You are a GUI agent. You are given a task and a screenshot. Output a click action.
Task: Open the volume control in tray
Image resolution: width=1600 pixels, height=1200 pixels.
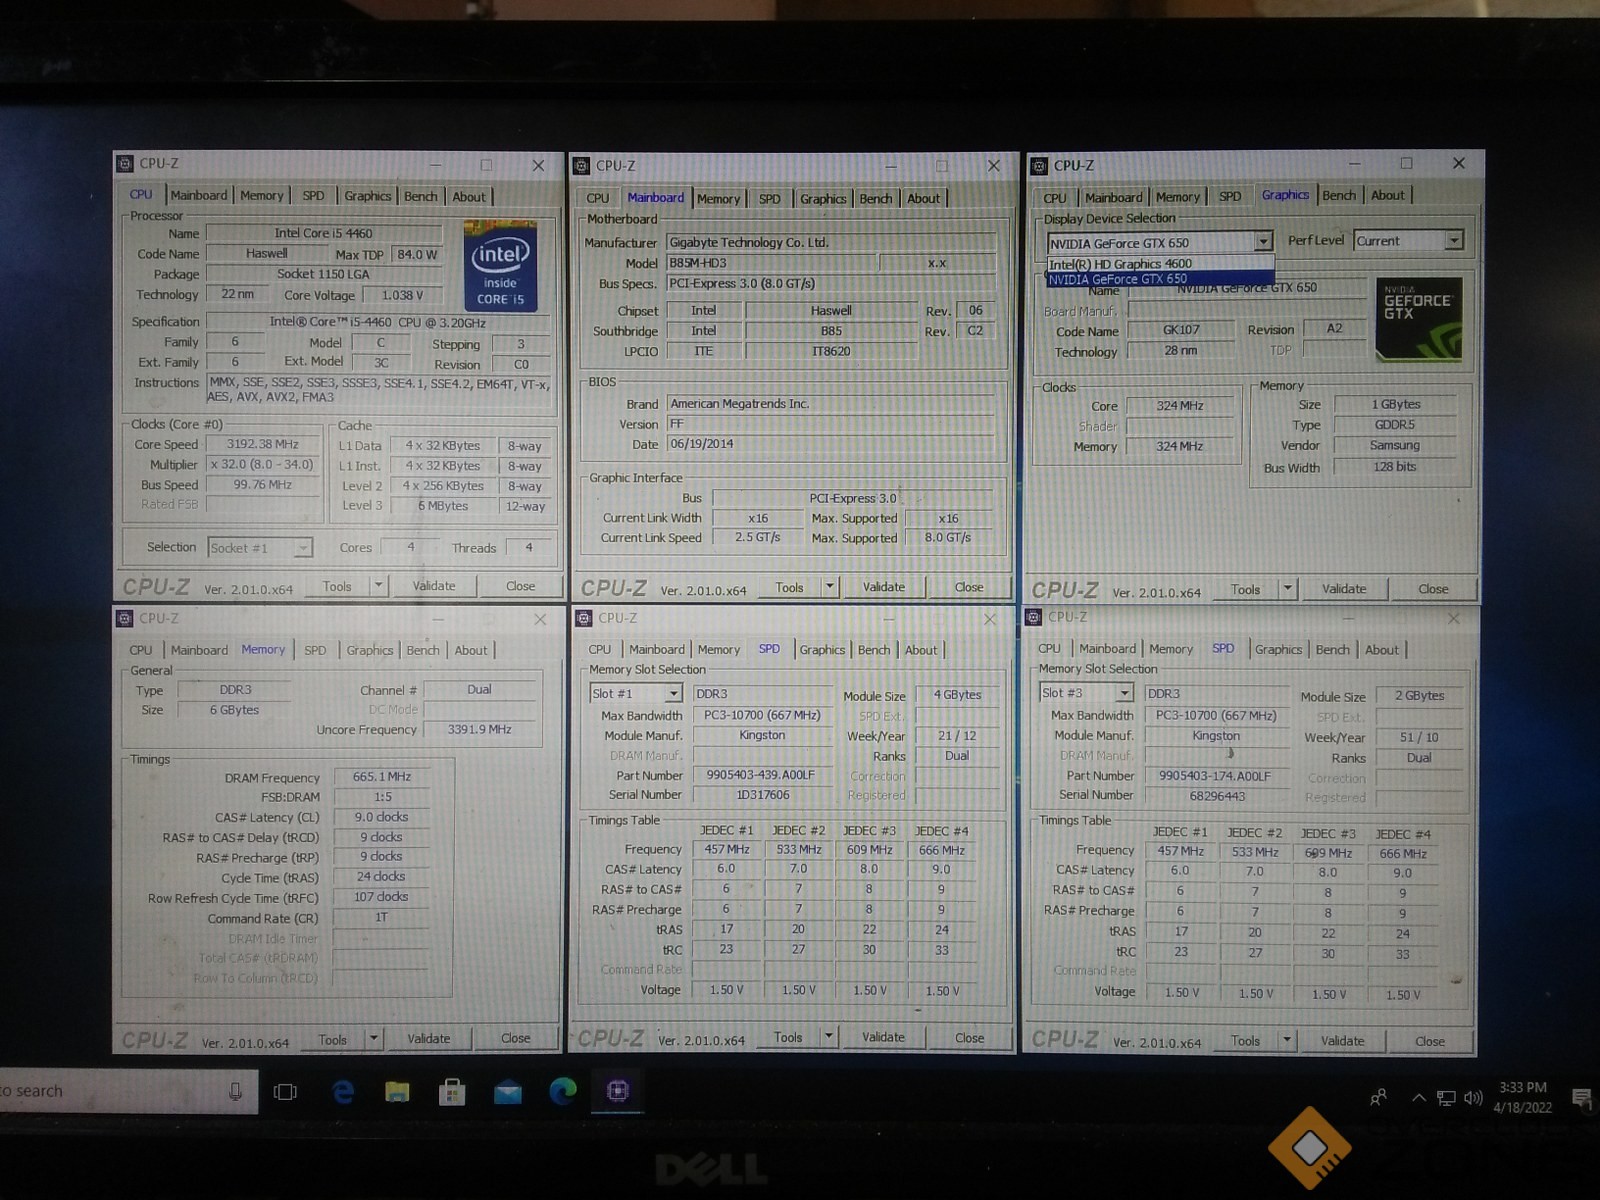click(x=1473, y=1098)
